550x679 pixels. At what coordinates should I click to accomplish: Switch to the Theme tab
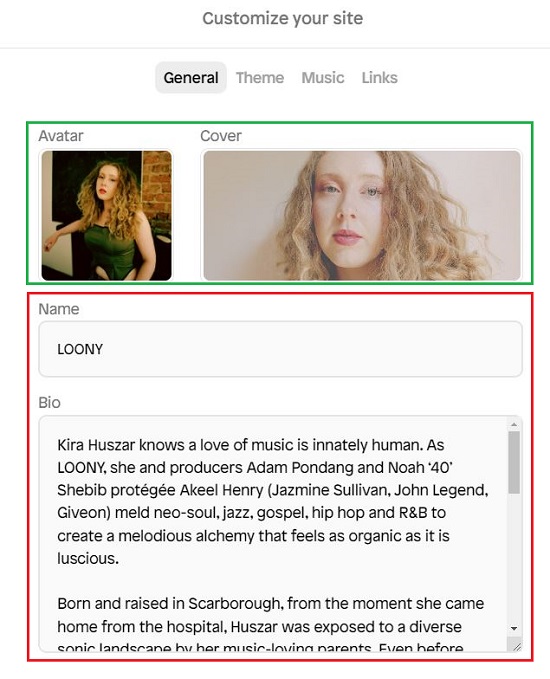pyautogui.click(x=260, y=78)
